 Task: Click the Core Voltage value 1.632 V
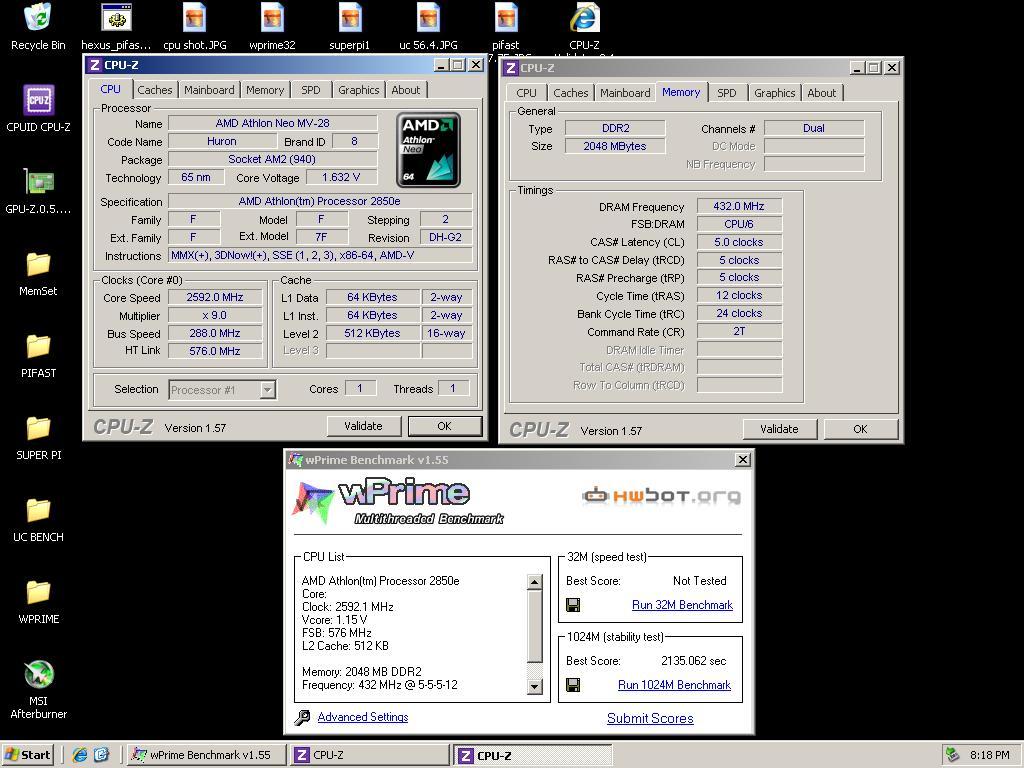click(x=341, y=178)
